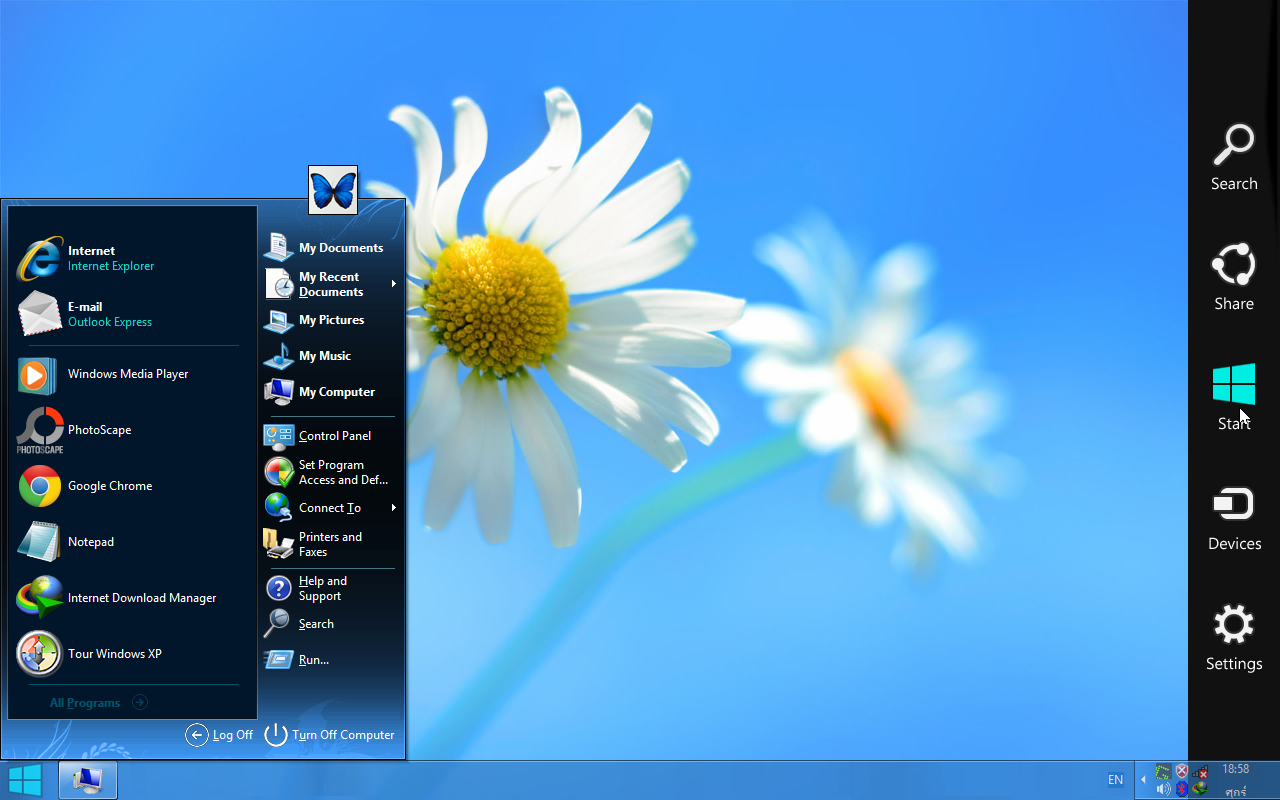Open the Help and Support icon
The height and width of the screenshot is (800, 1280).
coord(278,588)
